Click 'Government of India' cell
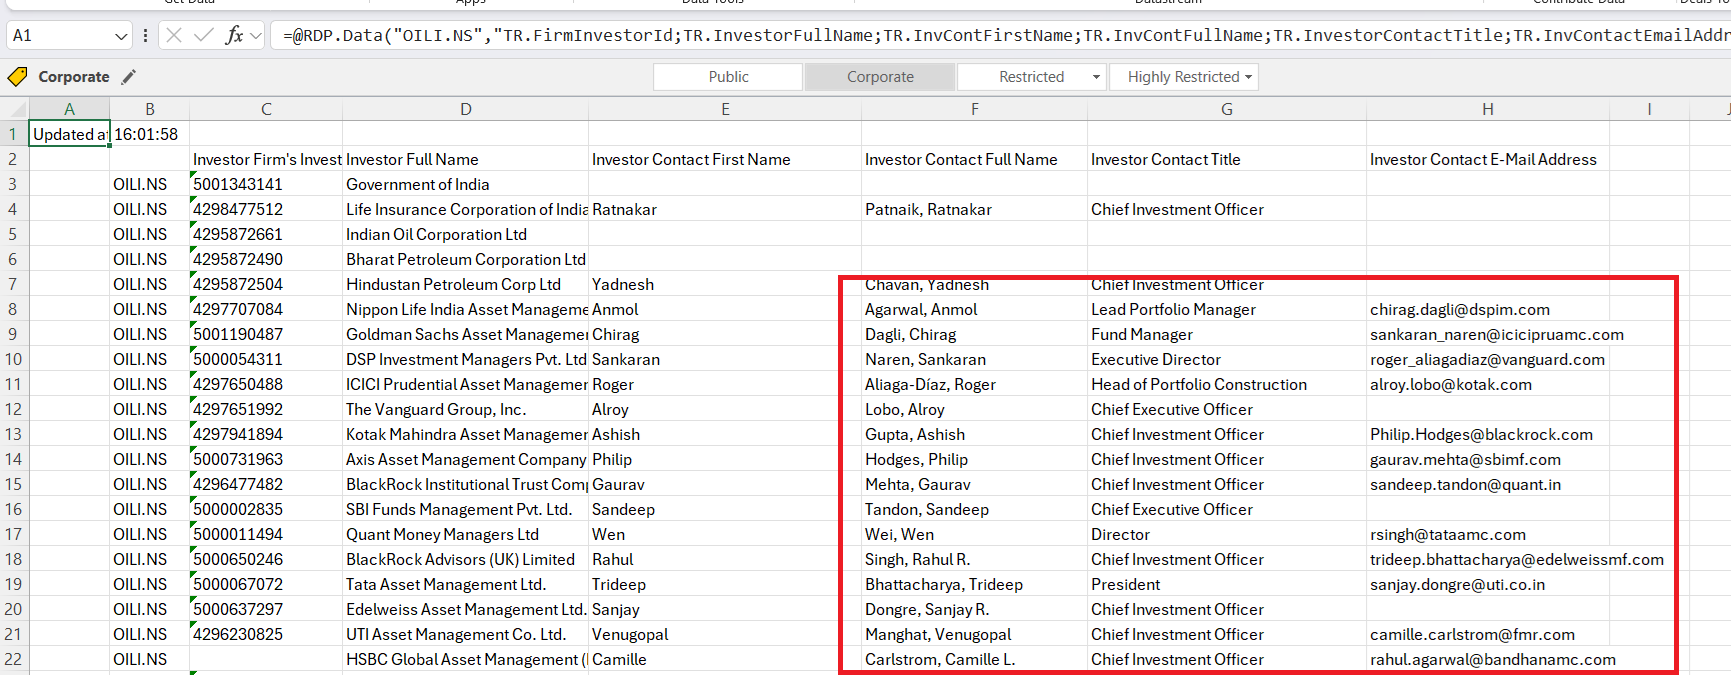Image resolution: width=1731 pixels, height=675 pixels. coord(466,184)
